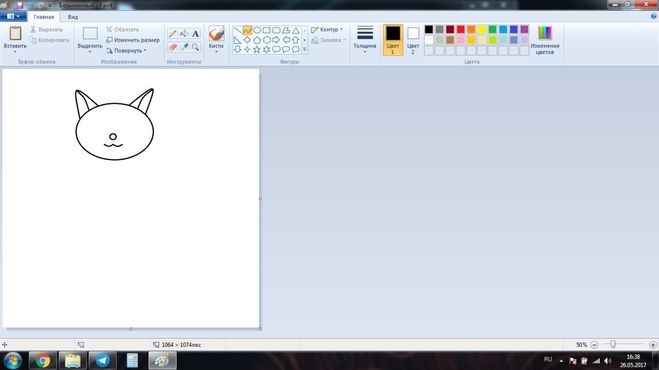The width and height of the screenshot is (659, 370).
Task: Open the Повернуть rotate dropdown
Action: coord(126,50)
